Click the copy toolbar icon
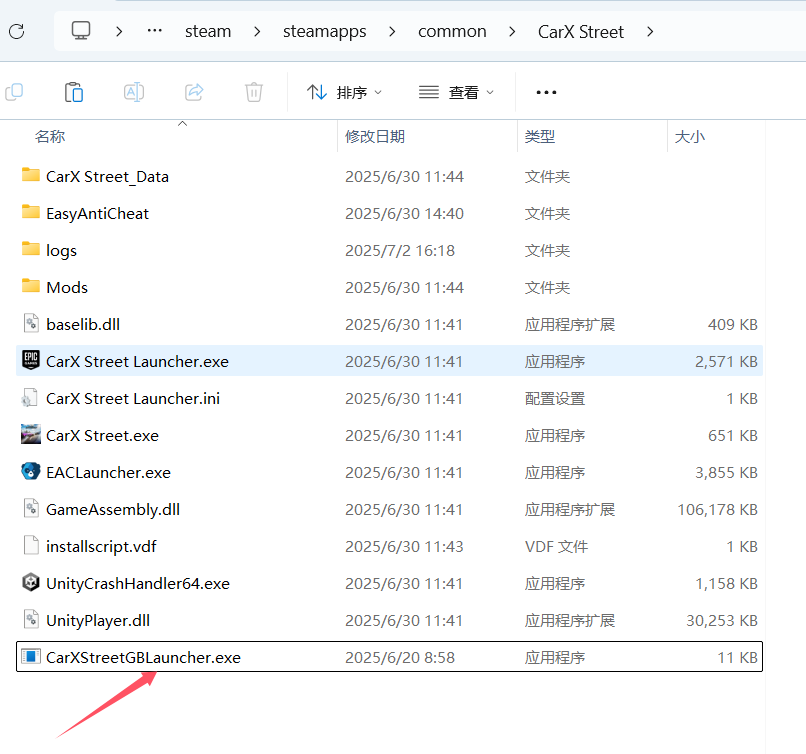This screenshot has height=754, width=806. [14, 92]
